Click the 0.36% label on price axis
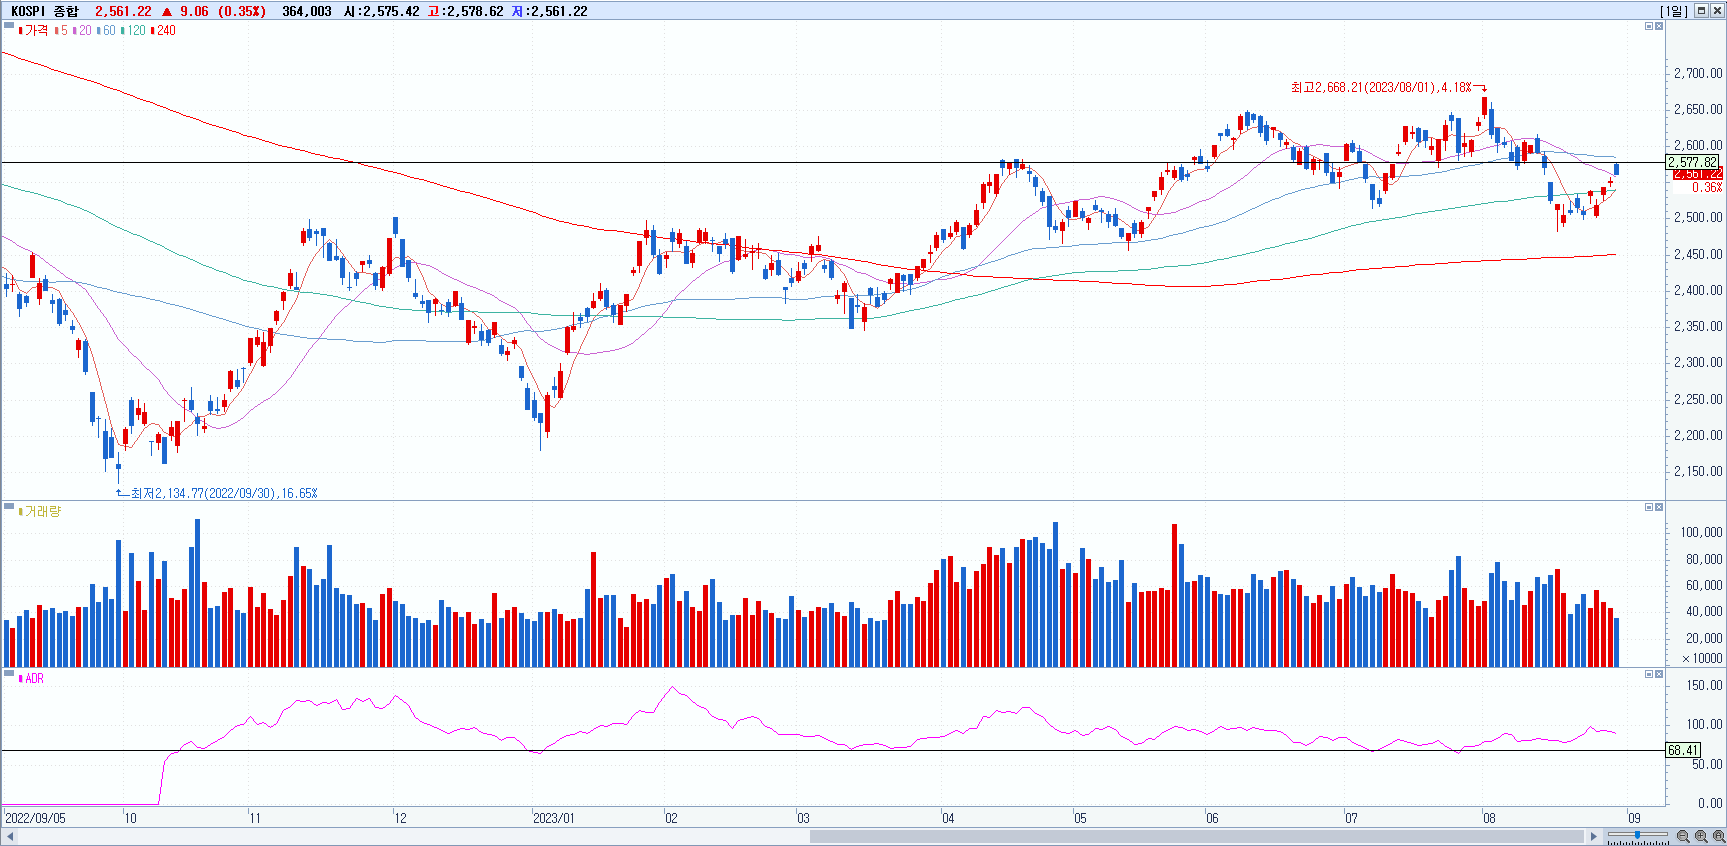Screen dimensions: 1727x846 point(1707,187)
